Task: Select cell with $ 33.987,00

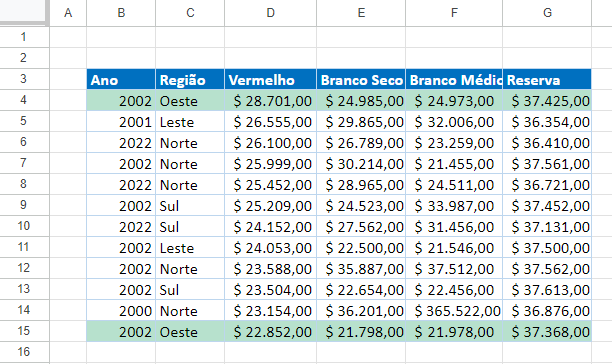Action: tap(454, 206)
